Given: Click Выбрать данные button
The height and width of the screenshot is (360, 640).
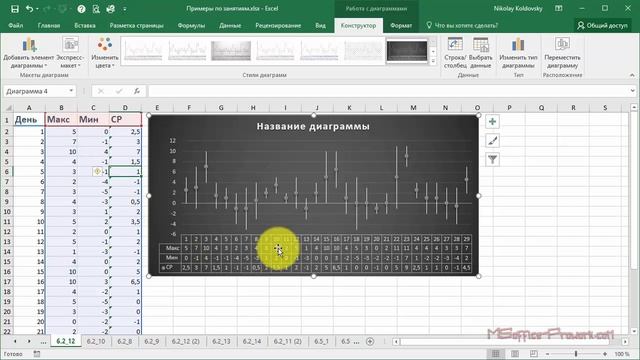Looking at the screenshot, I should [480, 53].
